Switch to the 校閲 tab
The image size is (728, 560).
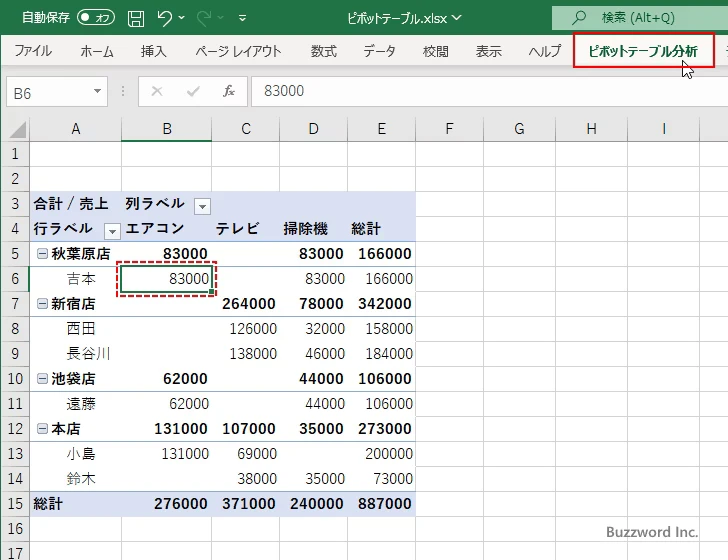(x=436, y=51)
